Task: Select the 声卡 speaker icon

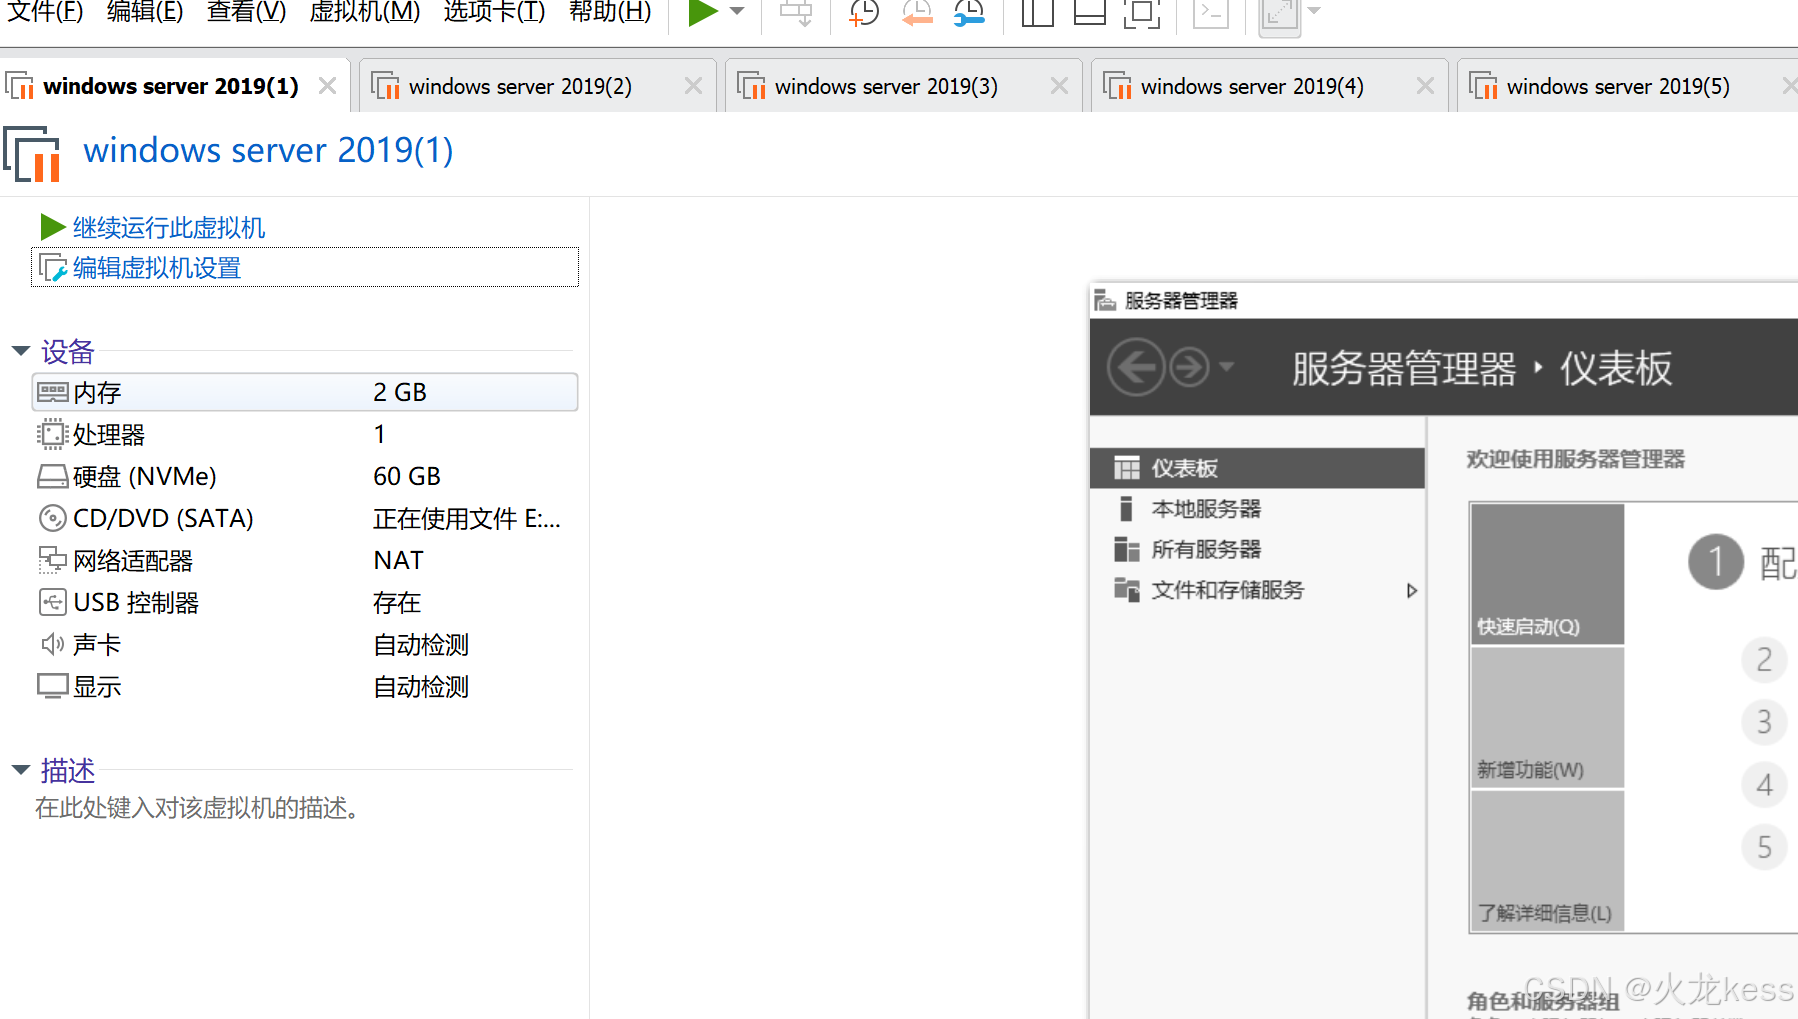Action: tap(52, 644)
